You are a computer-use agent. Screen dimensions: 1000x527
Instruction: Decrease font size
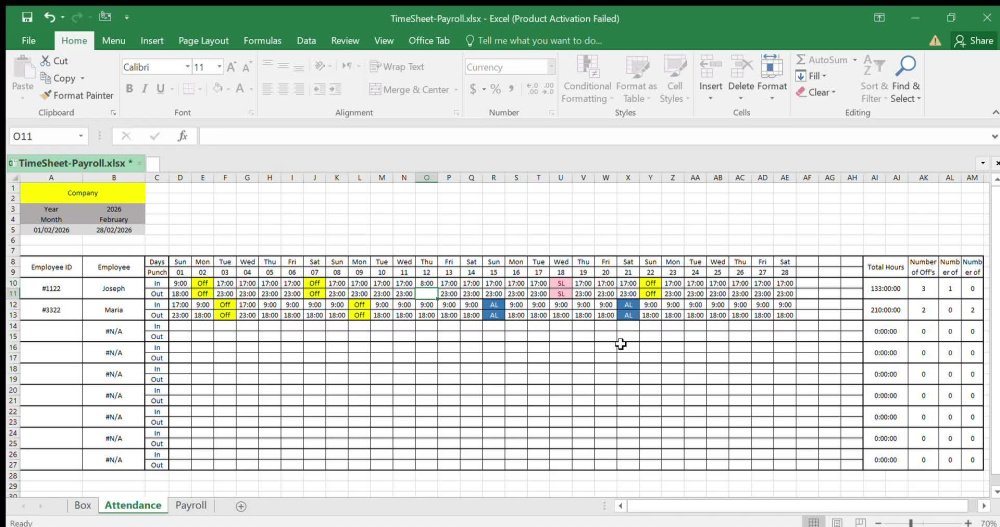pyautogui.click(x=246, y=67)
